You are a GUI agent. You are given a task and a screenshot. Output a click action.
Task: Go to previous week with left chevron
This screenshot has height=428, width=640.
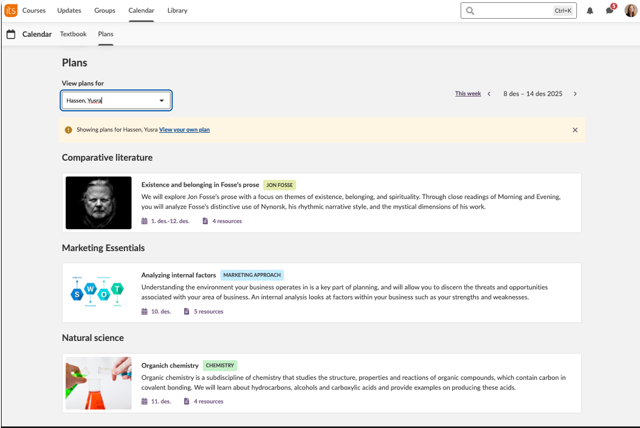489,94
